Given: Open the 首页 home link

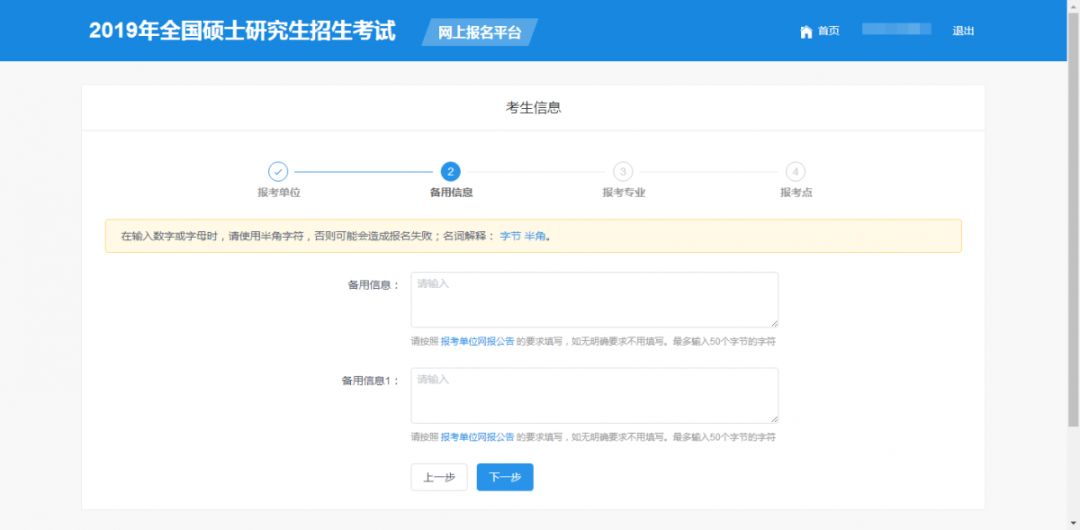Looking at the screenshot, I should tap(829, 31).
